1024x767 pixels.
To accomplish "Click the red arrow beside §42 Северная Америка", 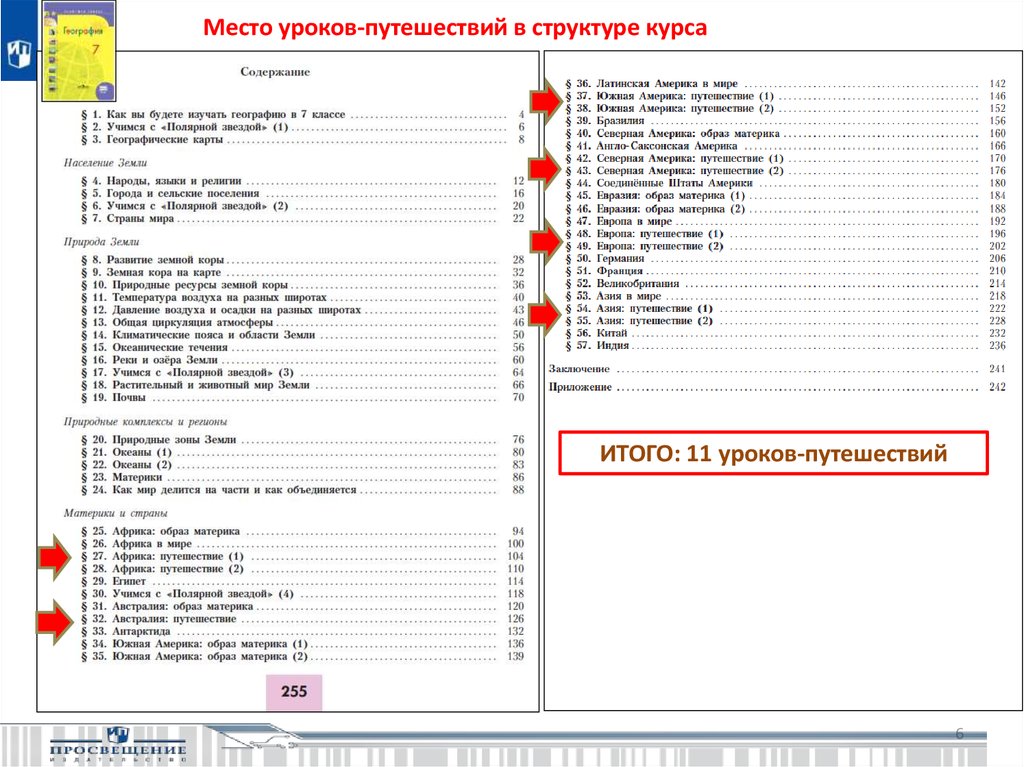I will tap(546, 166).
